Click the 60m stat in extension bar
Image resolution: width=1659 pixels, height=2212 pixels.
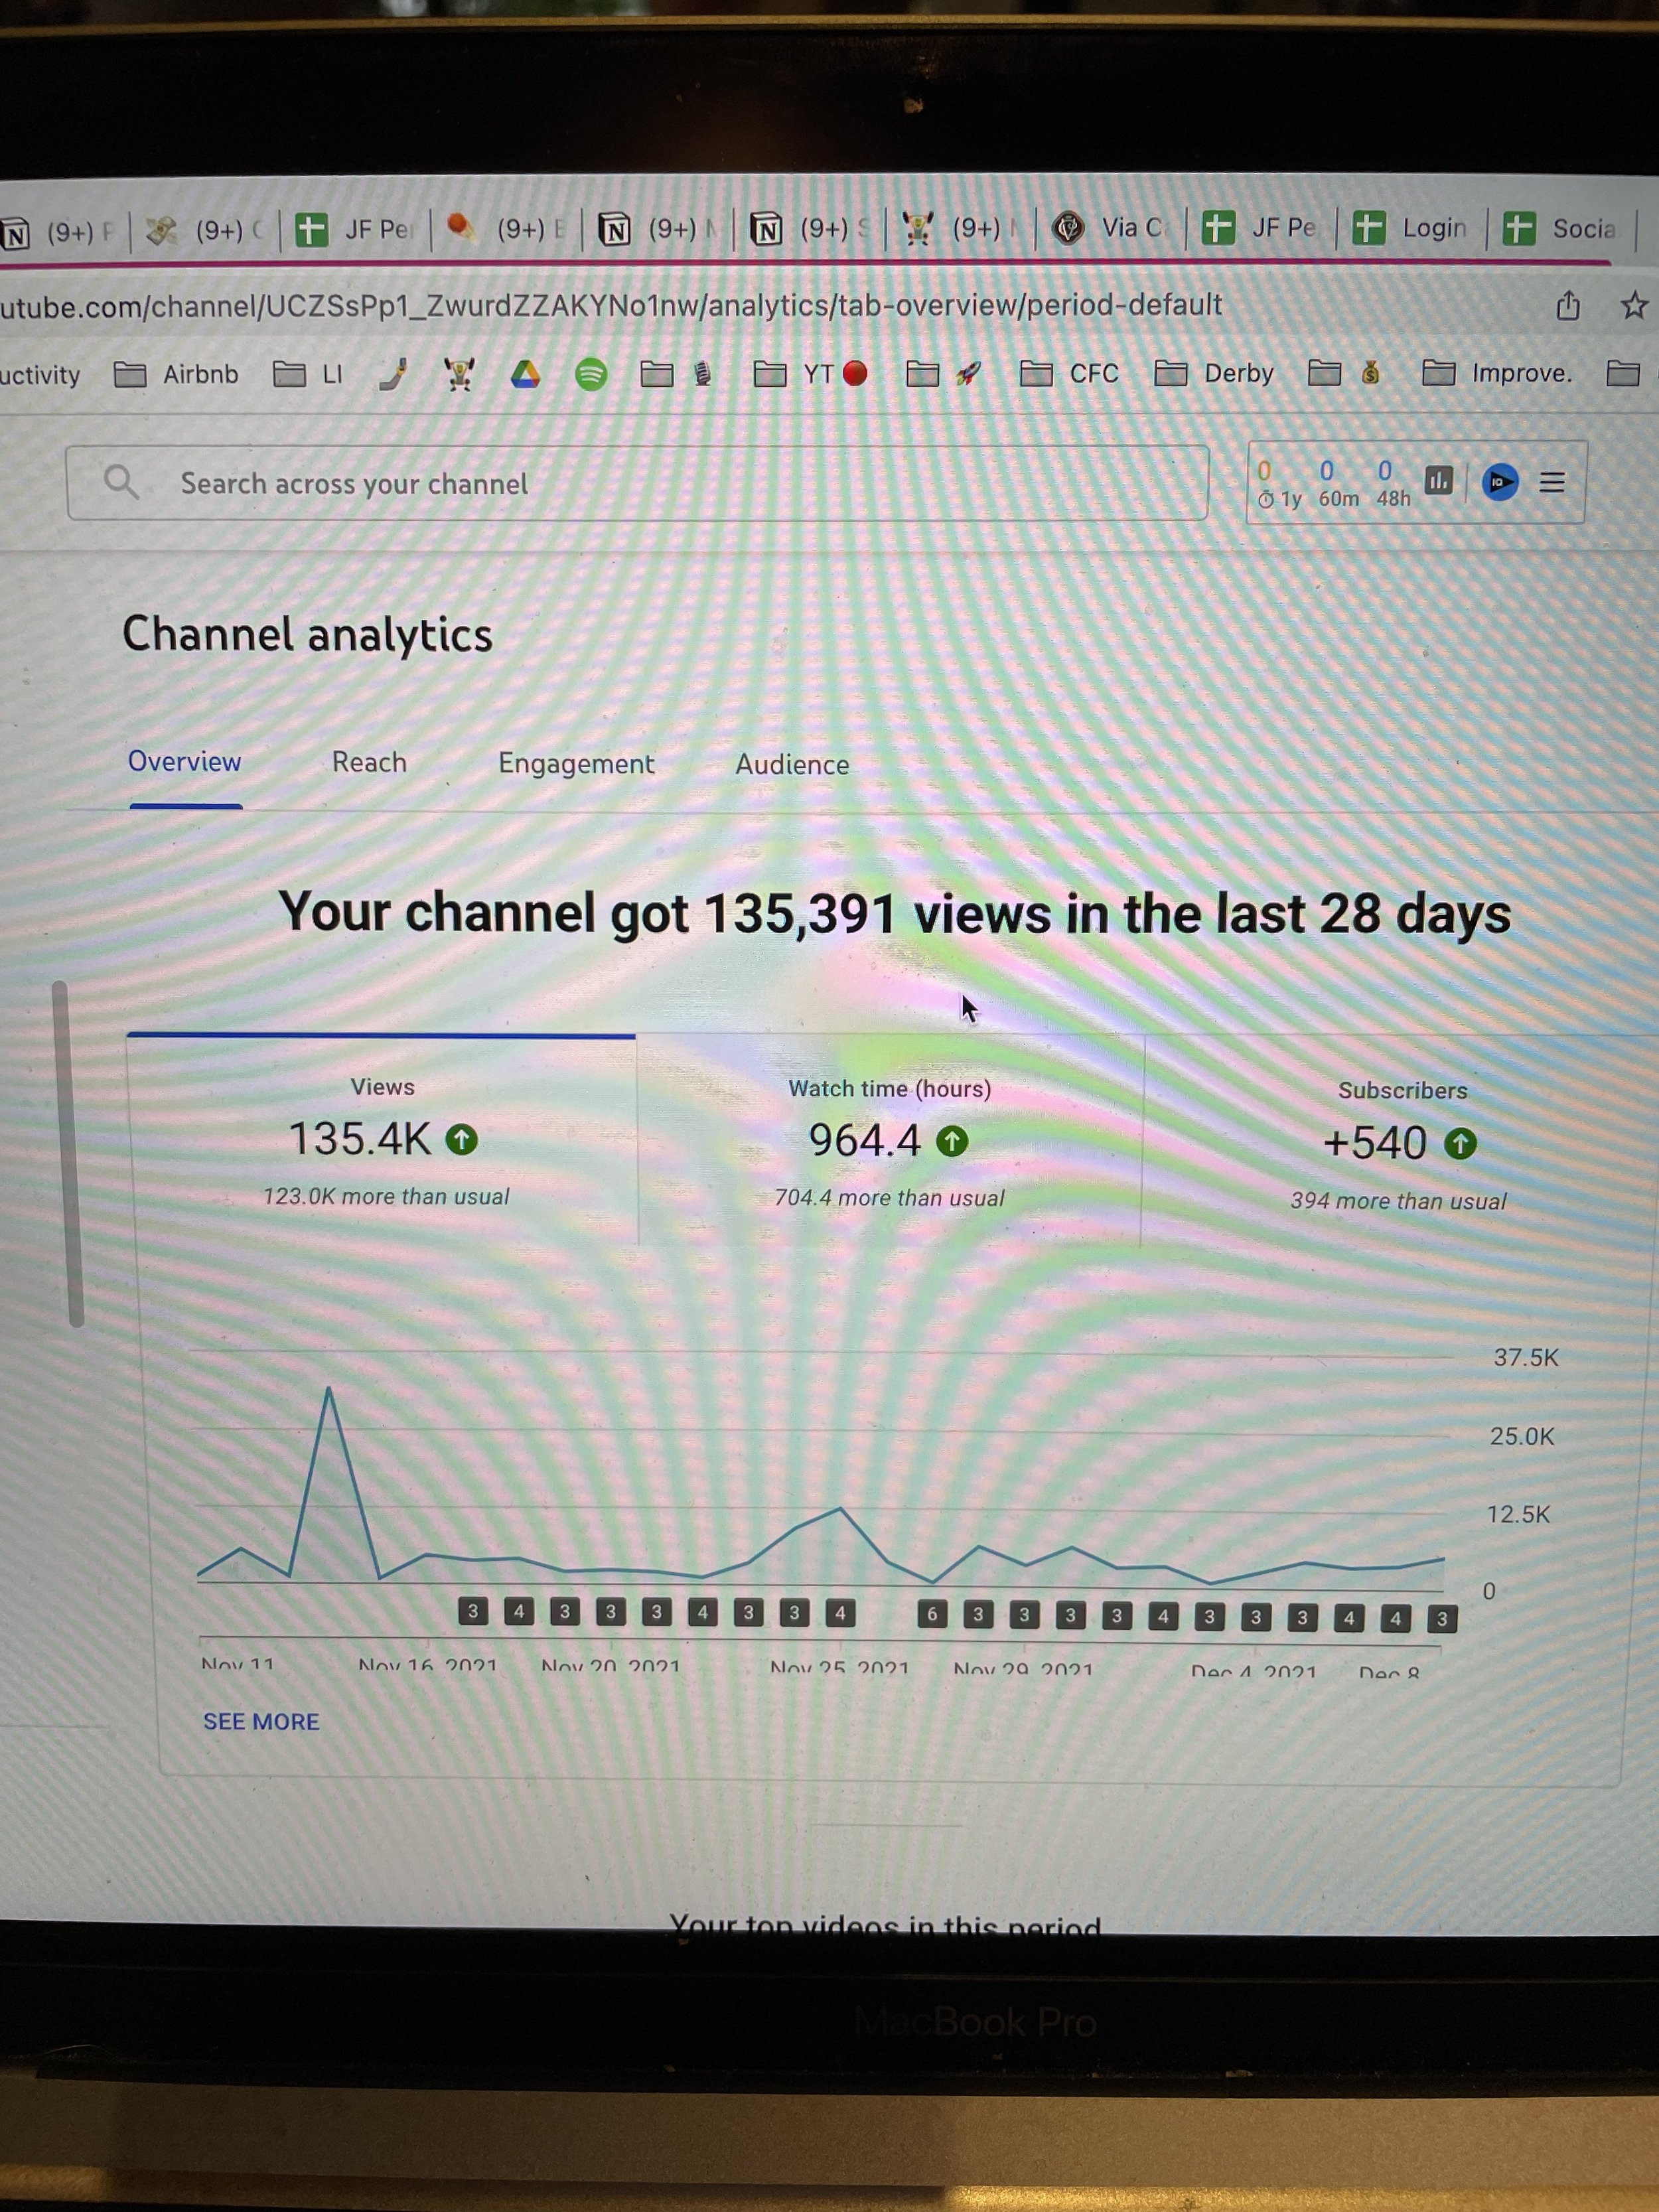point(1337,484)
